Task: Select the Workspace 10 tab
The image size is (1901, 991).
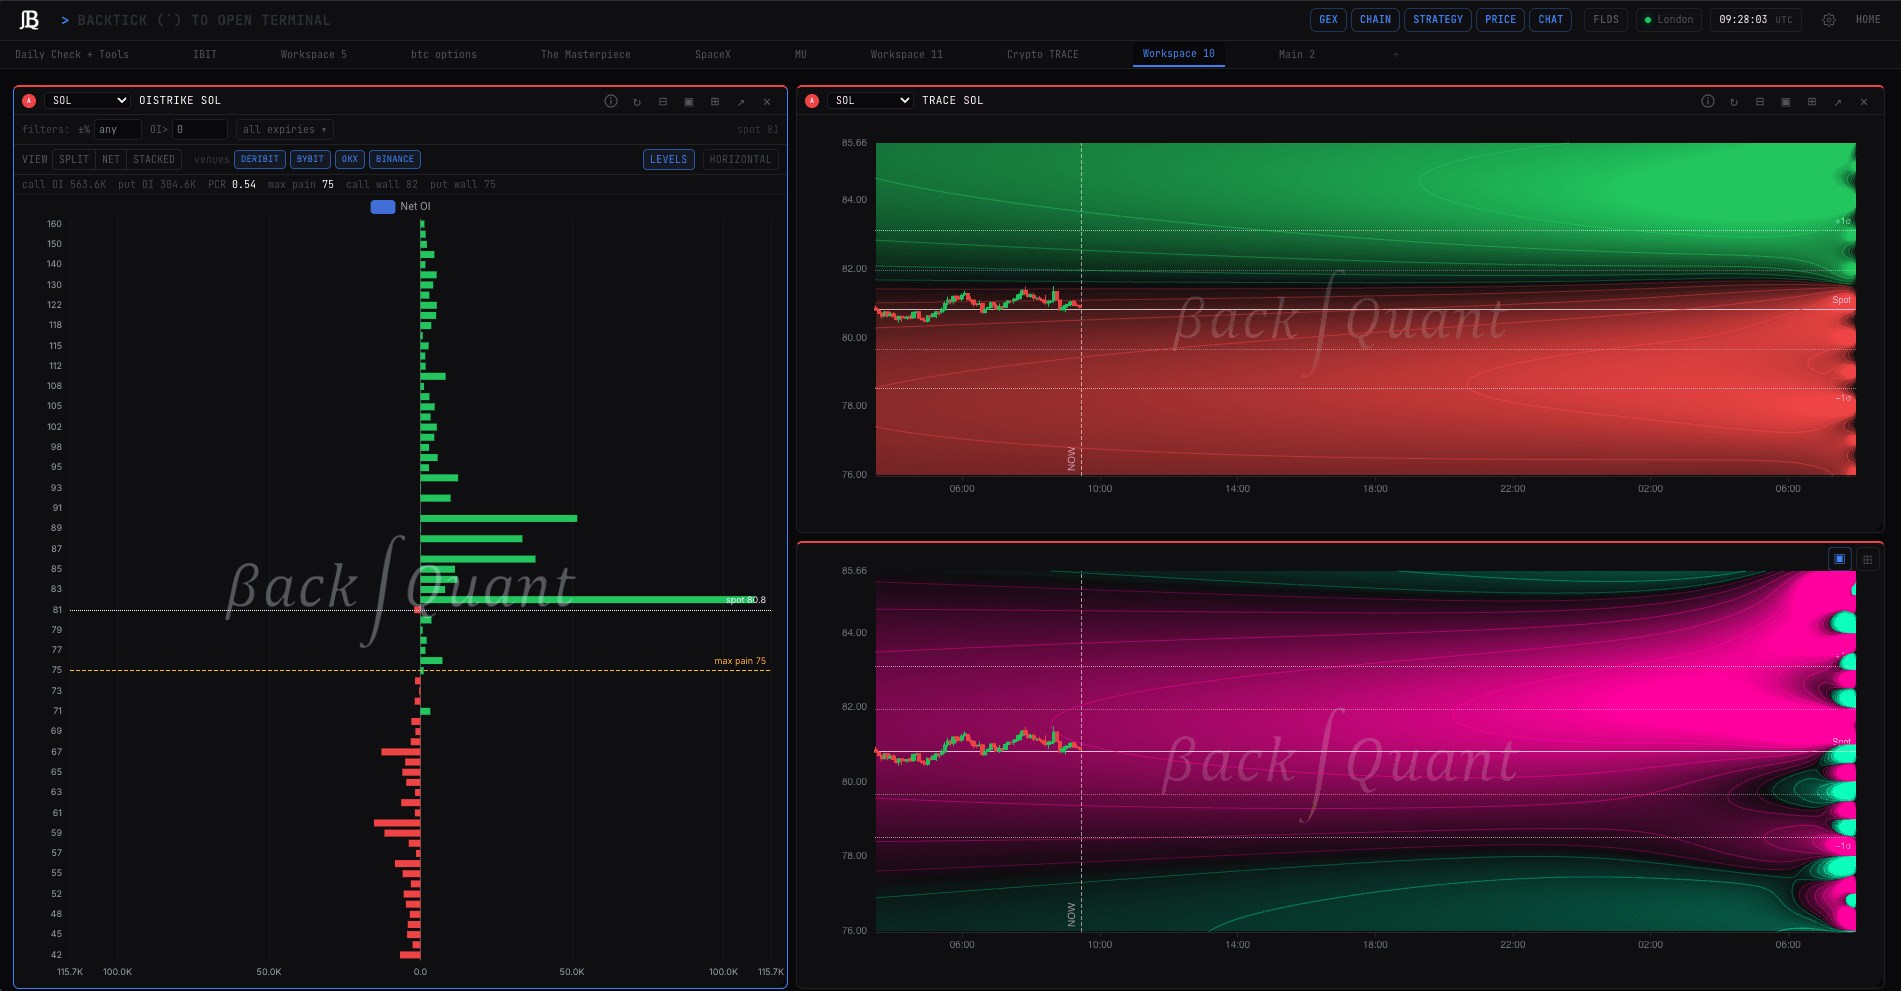Action: click(1179, 54)
